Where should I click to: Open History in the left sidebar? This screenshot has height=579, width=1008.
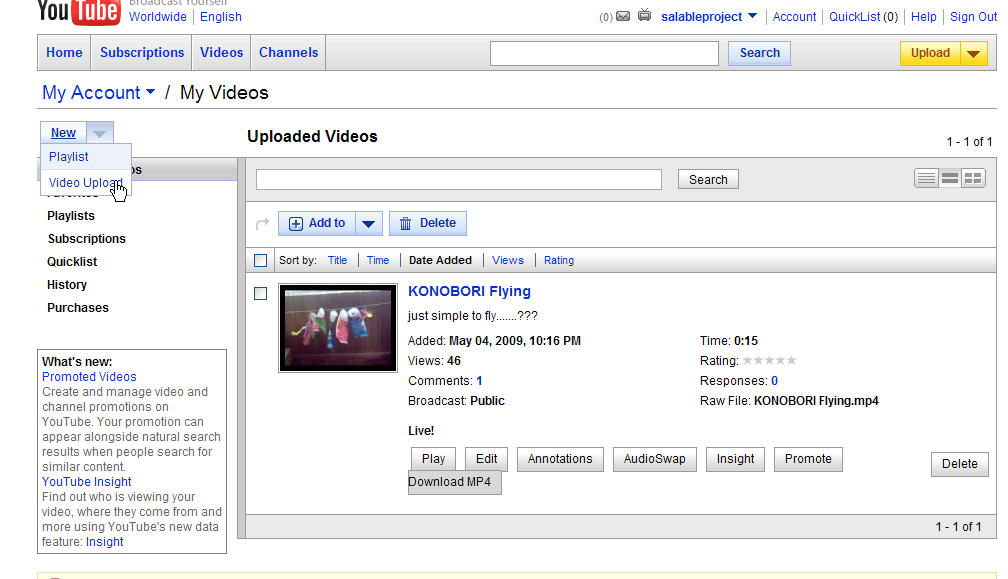pyautogui.click(x=67, y=285)
